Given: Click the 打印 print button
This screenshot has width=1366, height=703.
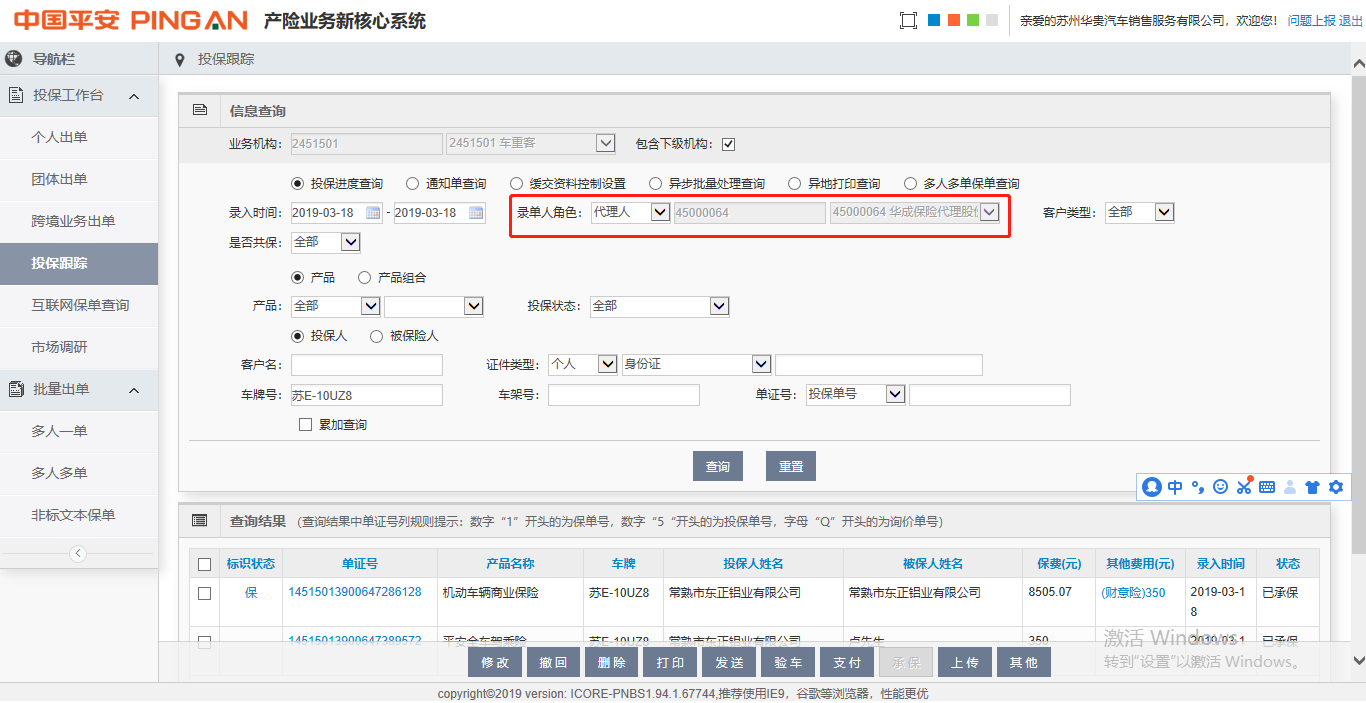Looking at the screenshot, I should click(671, 662).
